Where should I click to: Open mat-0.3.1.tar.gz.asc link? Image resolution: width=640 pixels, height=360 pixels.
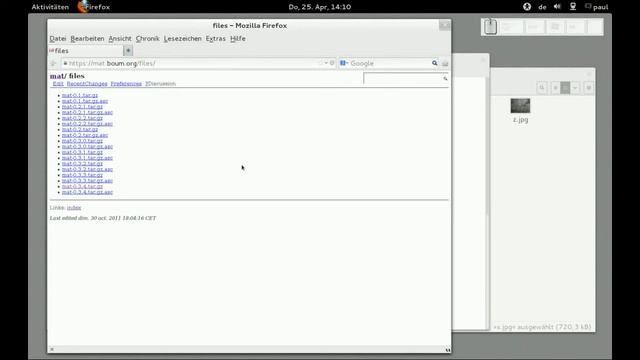(87, 158)
